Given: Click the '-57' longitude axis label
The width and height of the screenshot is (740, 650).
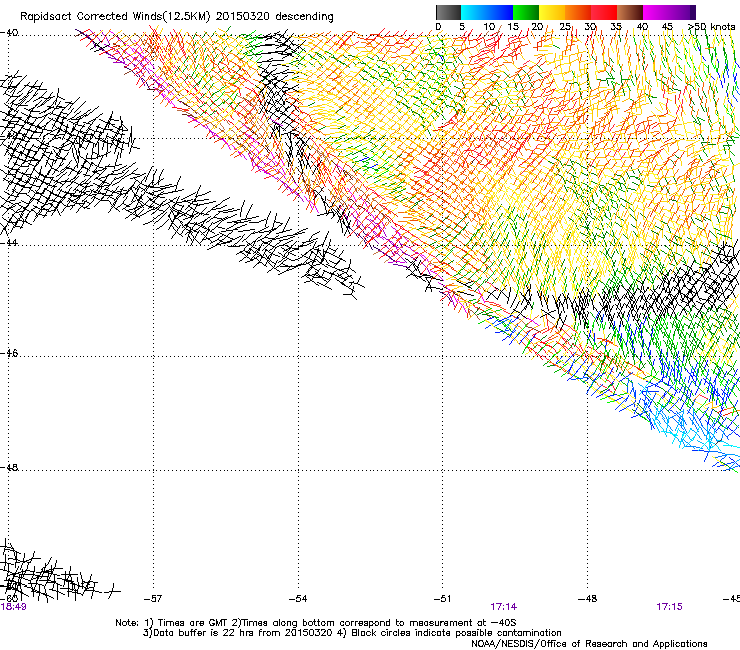Looking at the screenshot, I should tap(153, 599).
